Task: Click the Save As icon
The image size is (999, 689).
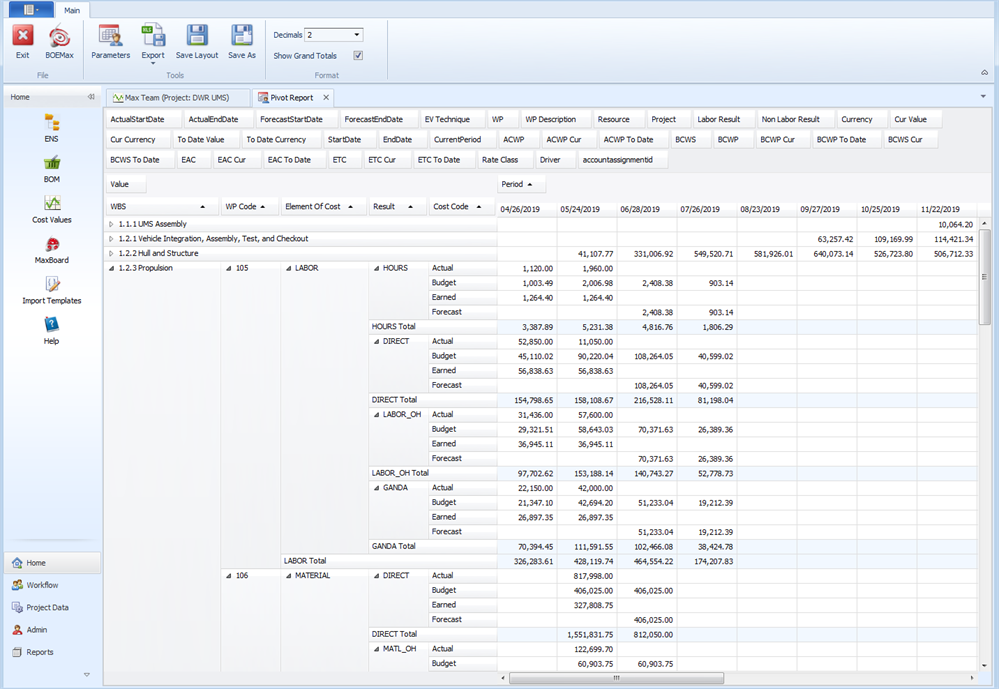Action: coord(242,37)
